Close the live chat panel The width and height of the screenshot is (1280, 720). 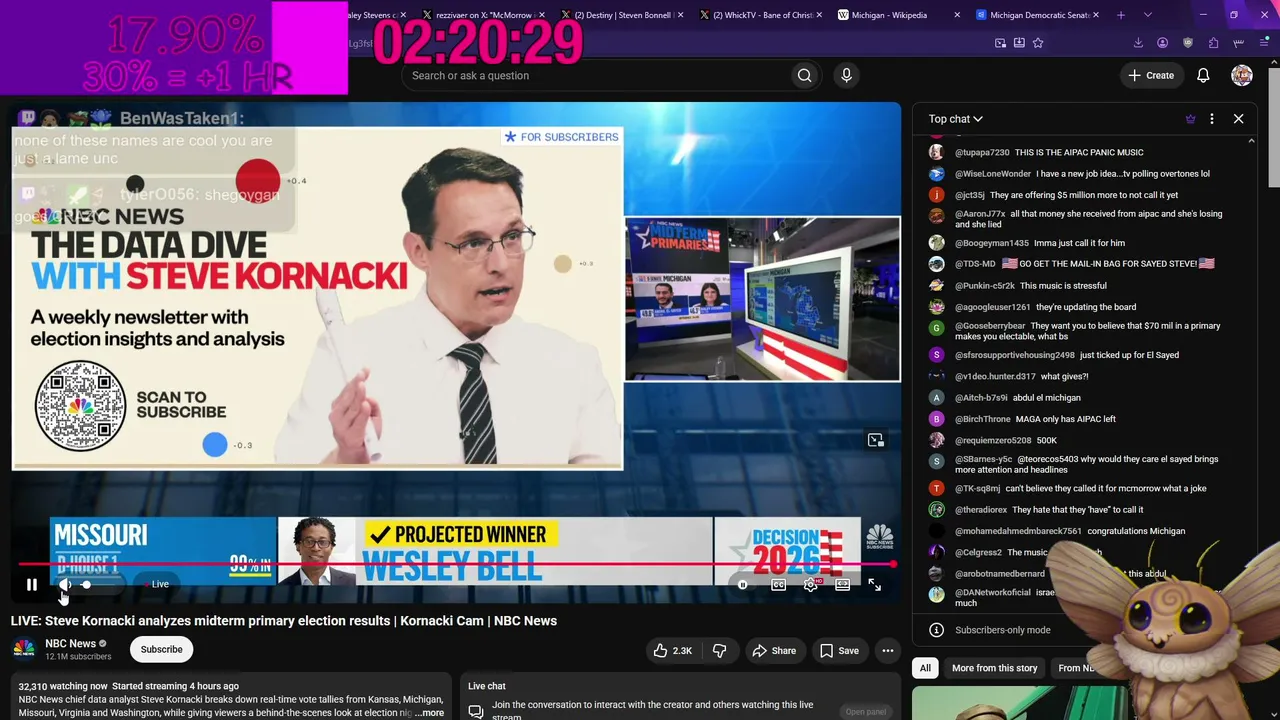pos(1238,119)
